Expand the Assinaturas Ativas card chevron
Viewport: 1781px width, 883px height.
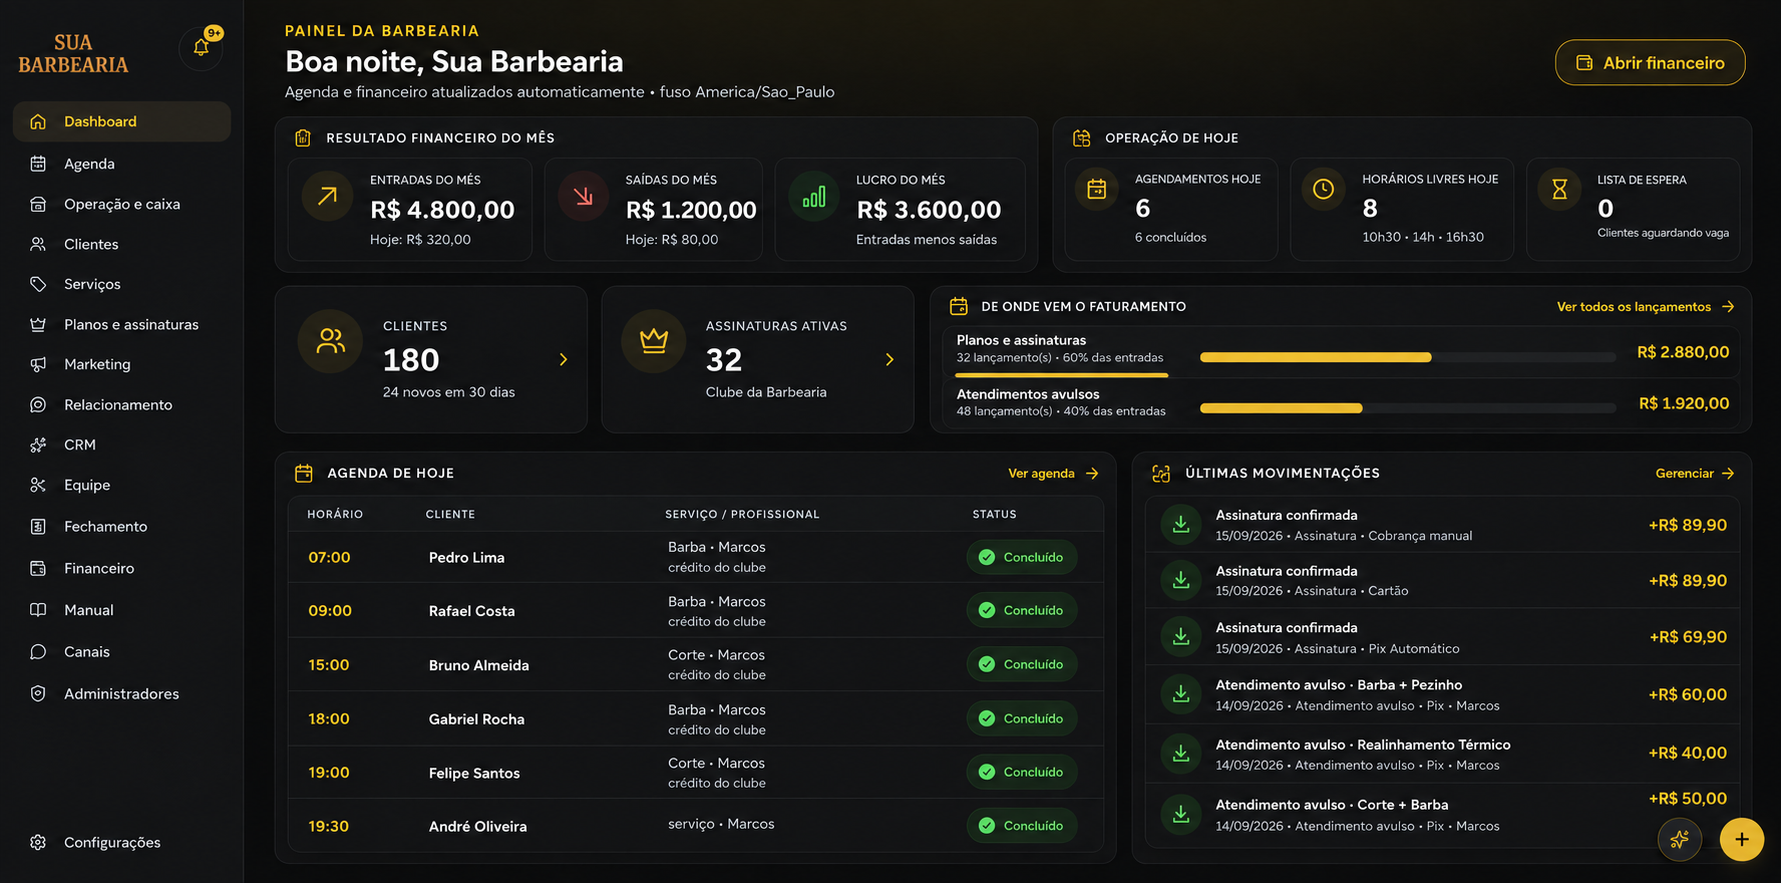pyautogui.click(x=889, y=359)
